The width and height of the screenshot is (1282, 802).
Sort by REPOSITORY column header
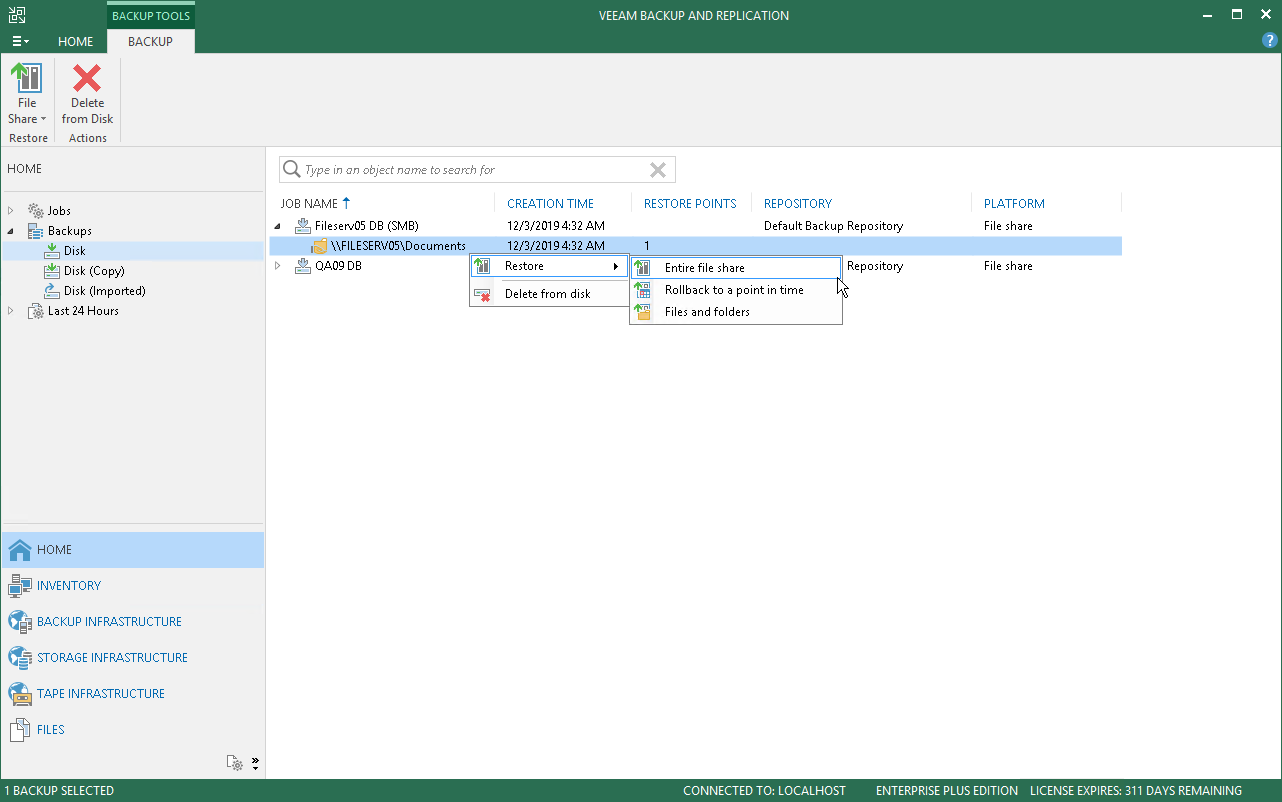(798, 204)
